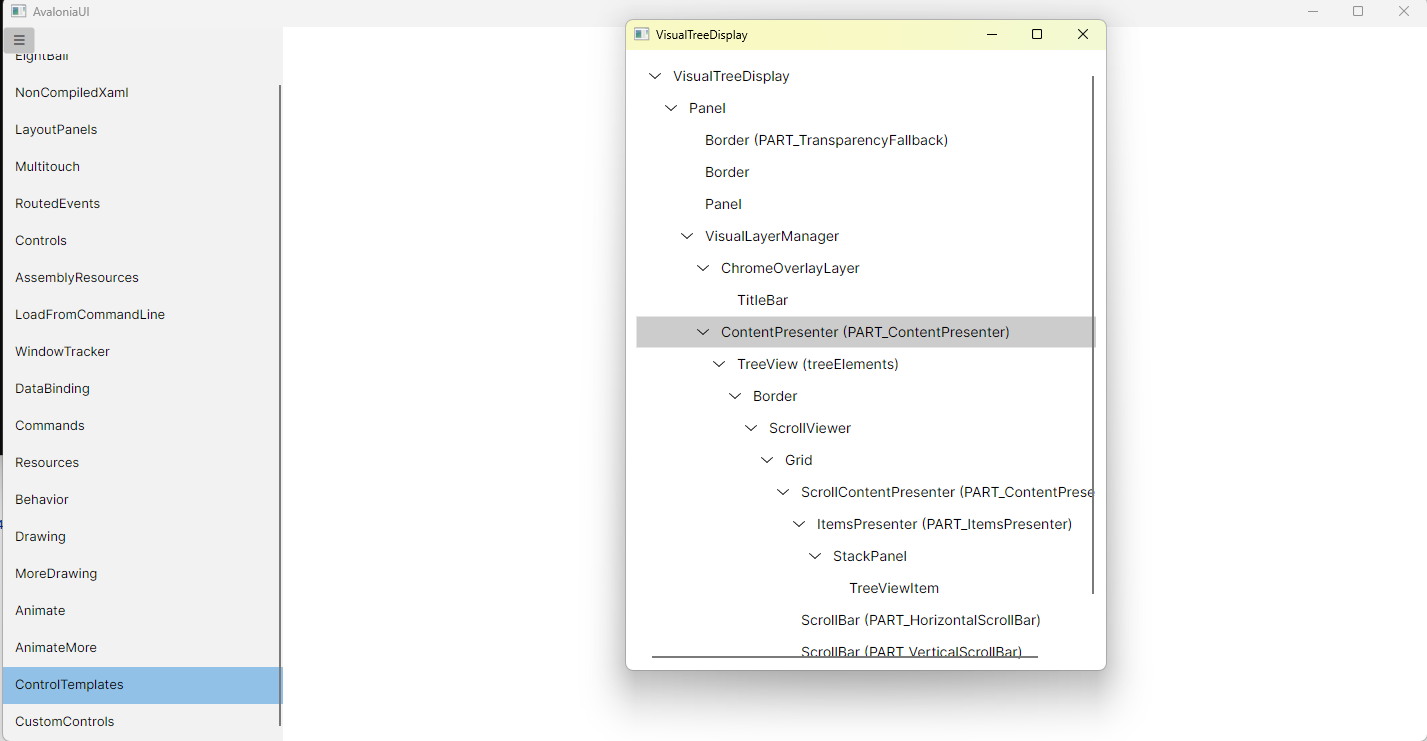Open the RoutedEvents sample
Viewport: 1427px width, 741px height.
tap(57, 203)
